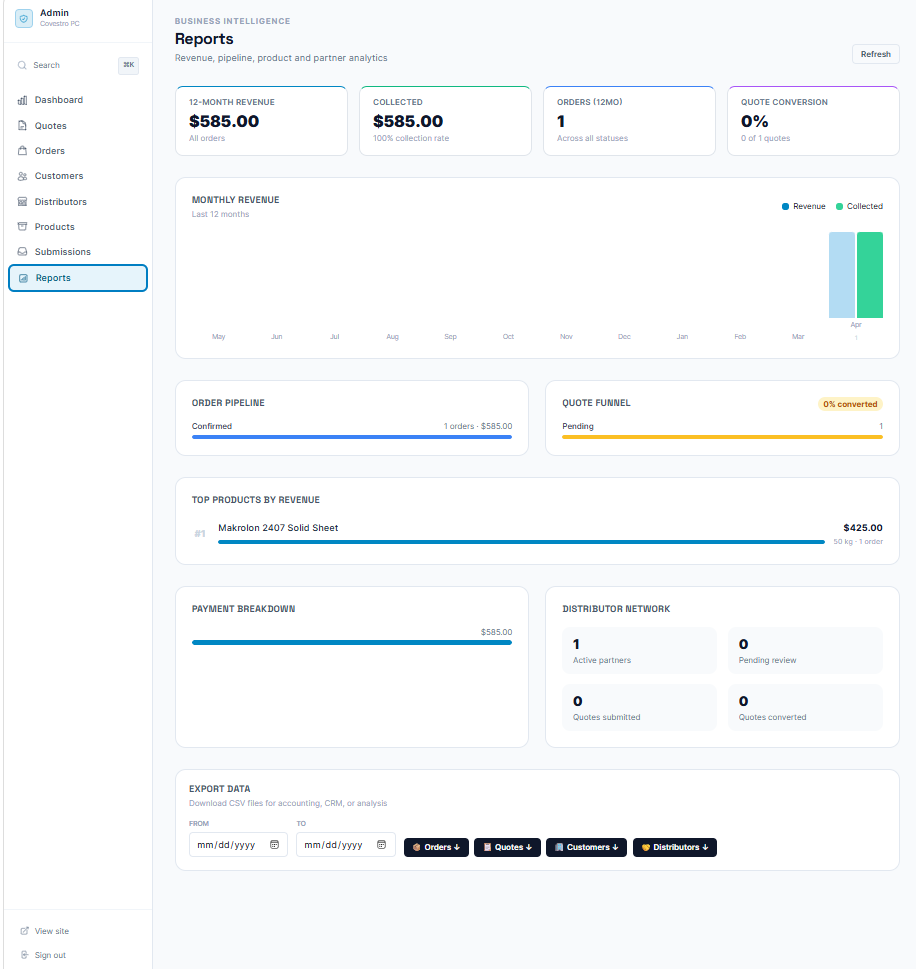Click the light blue April revenue bar
Screen dimensions: 916x969
[x=842, y=275]
